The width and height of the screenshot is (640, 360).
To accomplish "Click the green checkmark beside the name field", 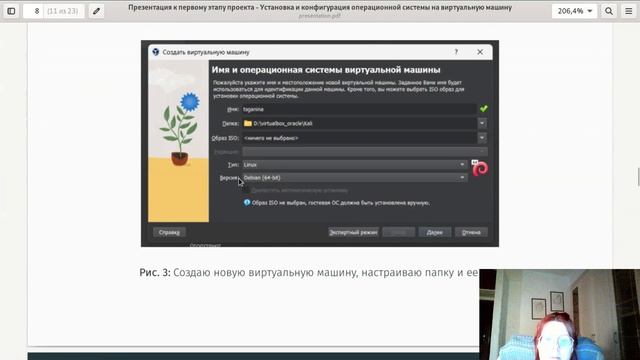I will coord(484,109).
